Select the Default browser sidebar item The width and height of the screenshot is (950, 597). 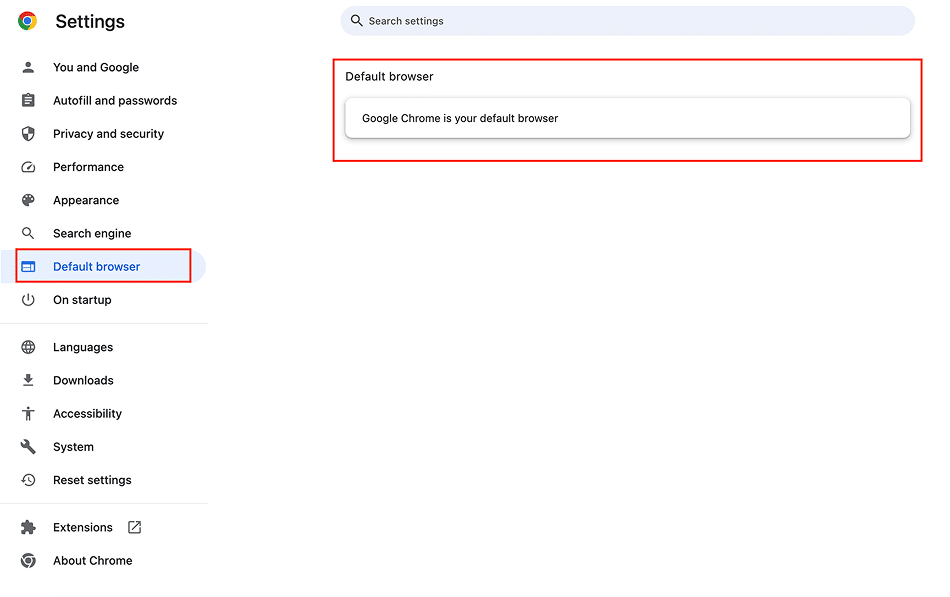pyautogui.click(x=104, y=267)
